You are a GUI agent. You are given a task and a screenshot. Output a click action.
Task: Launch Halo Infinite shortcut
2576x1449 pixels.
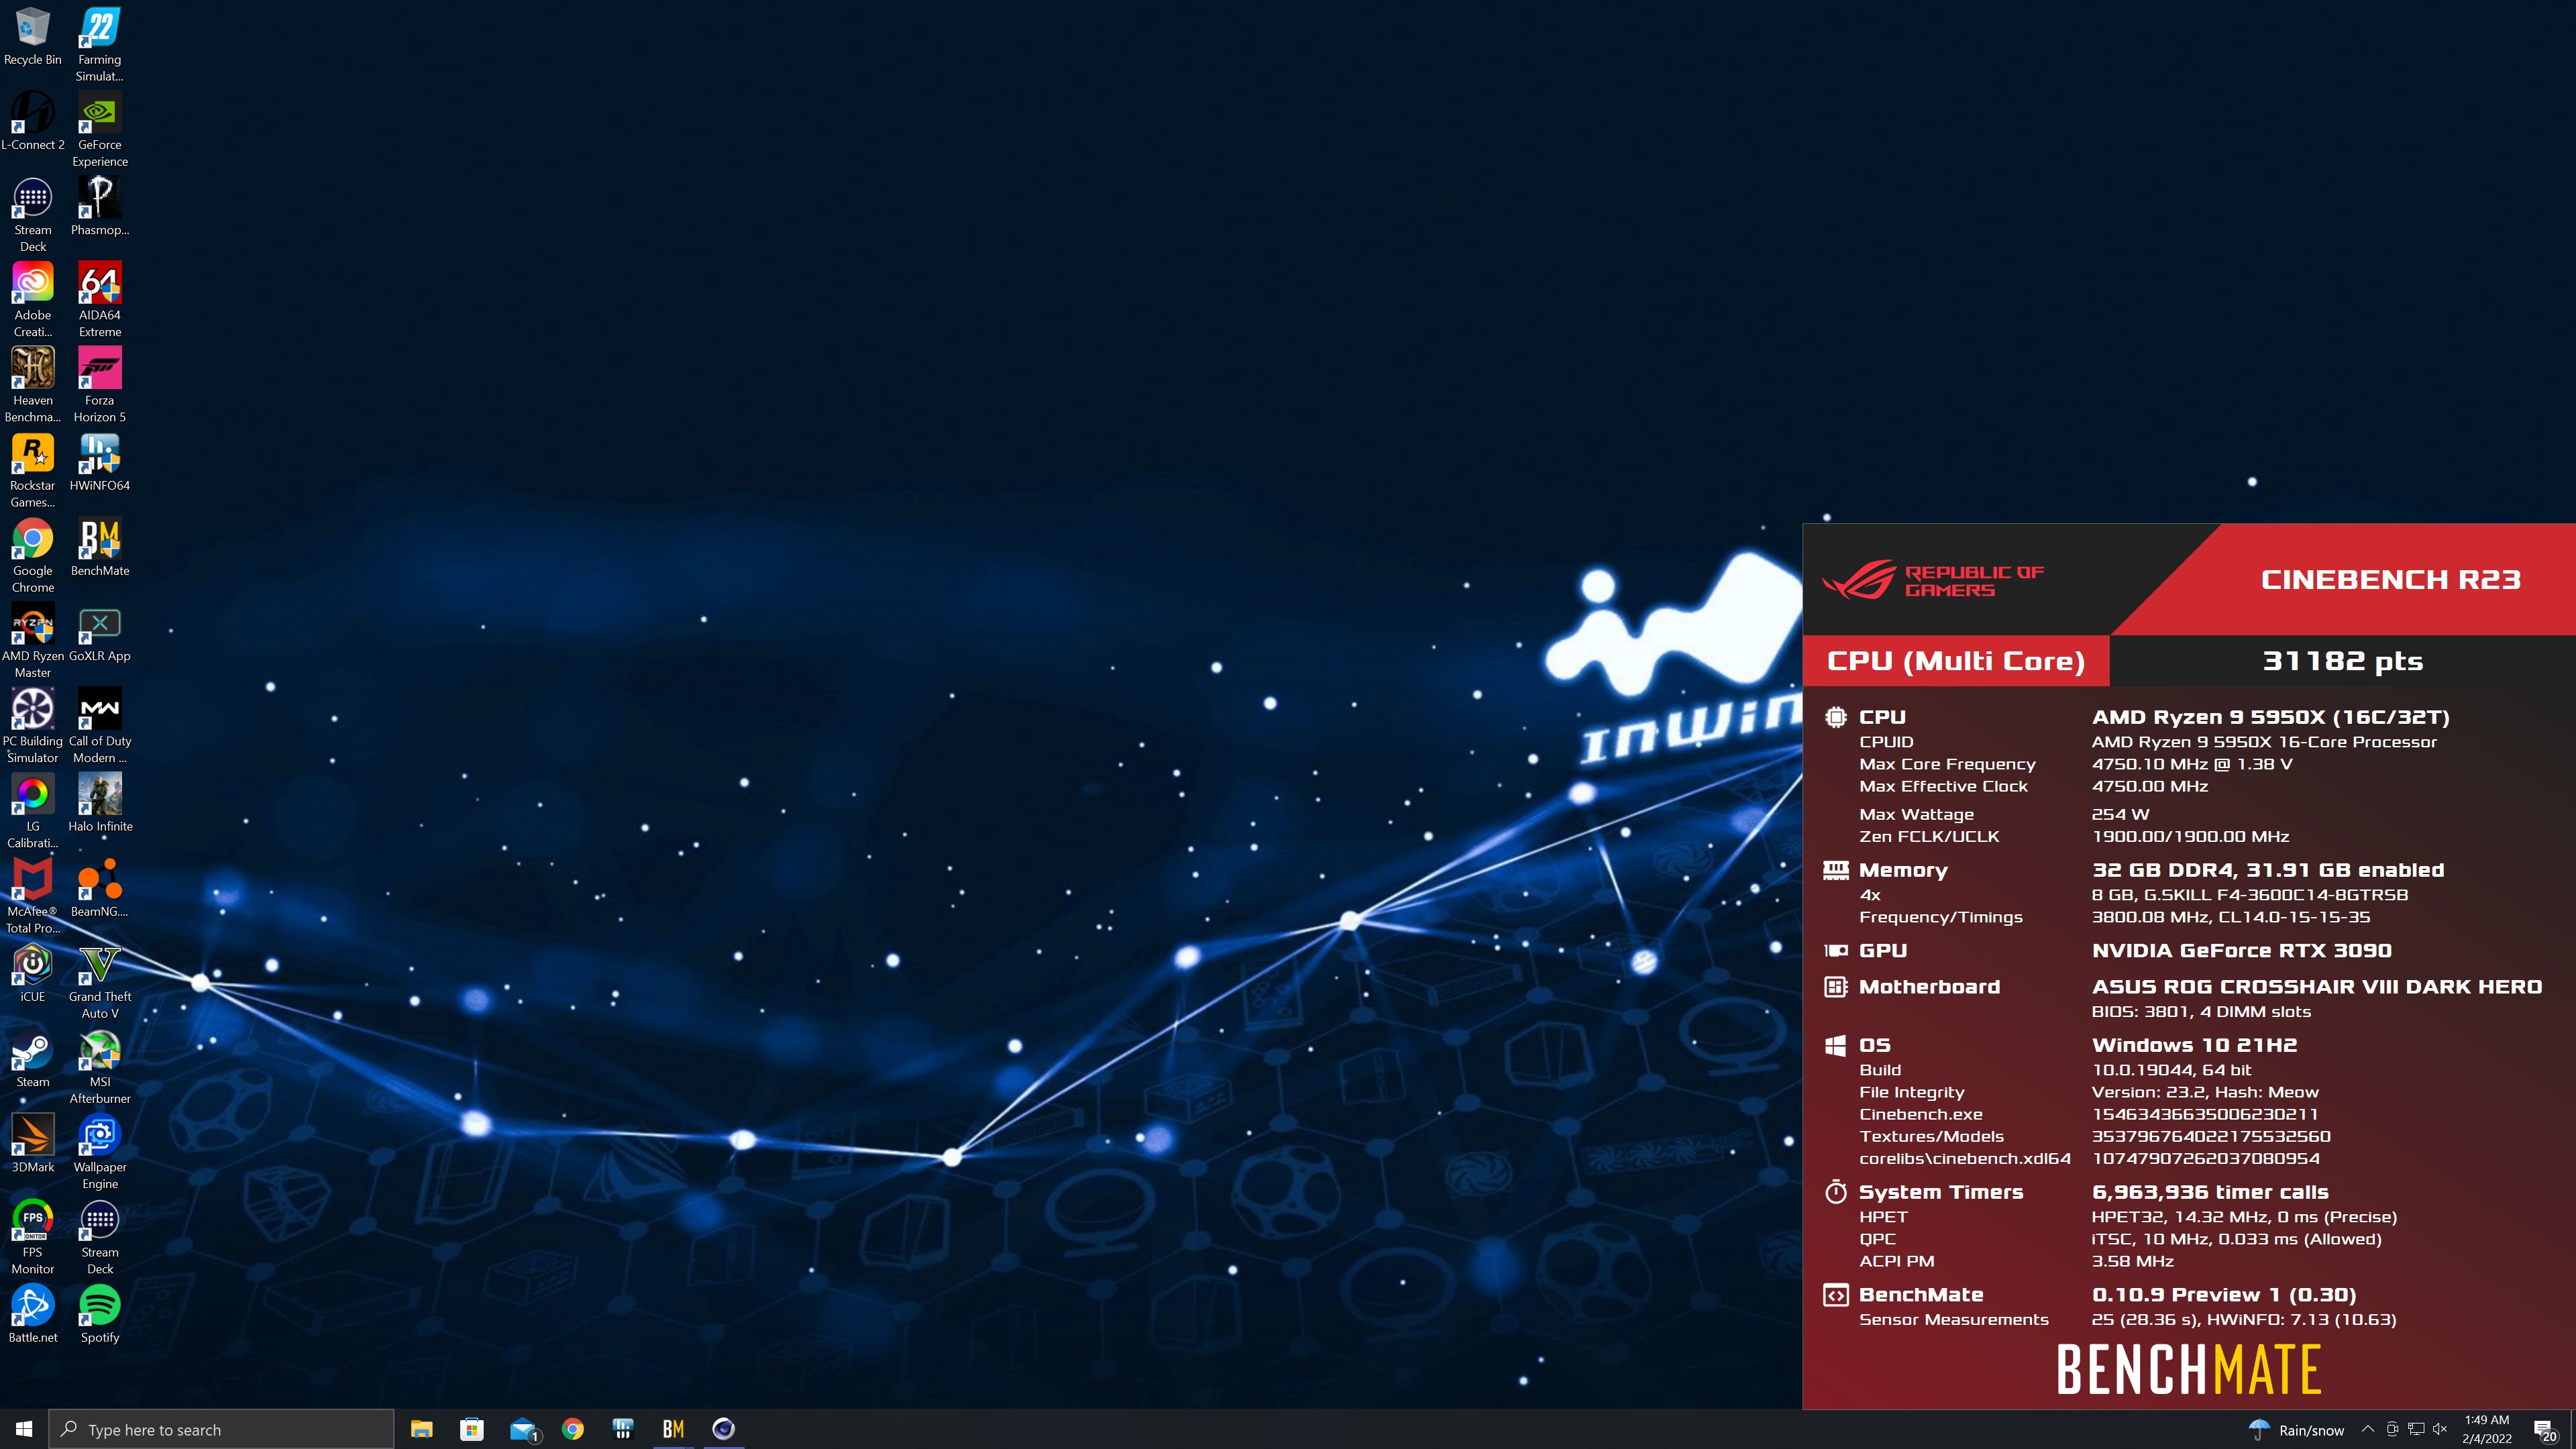click(100, 803)
